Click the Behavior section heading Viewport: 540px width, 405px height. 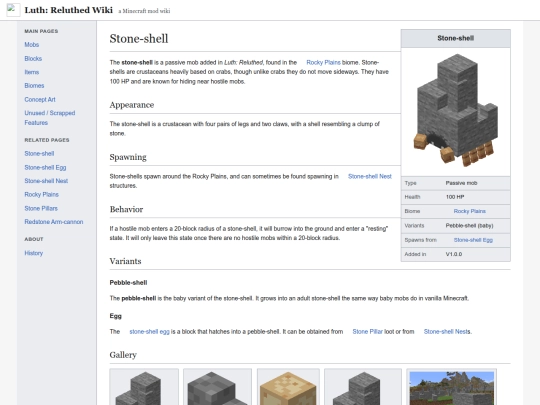(126, 209)
